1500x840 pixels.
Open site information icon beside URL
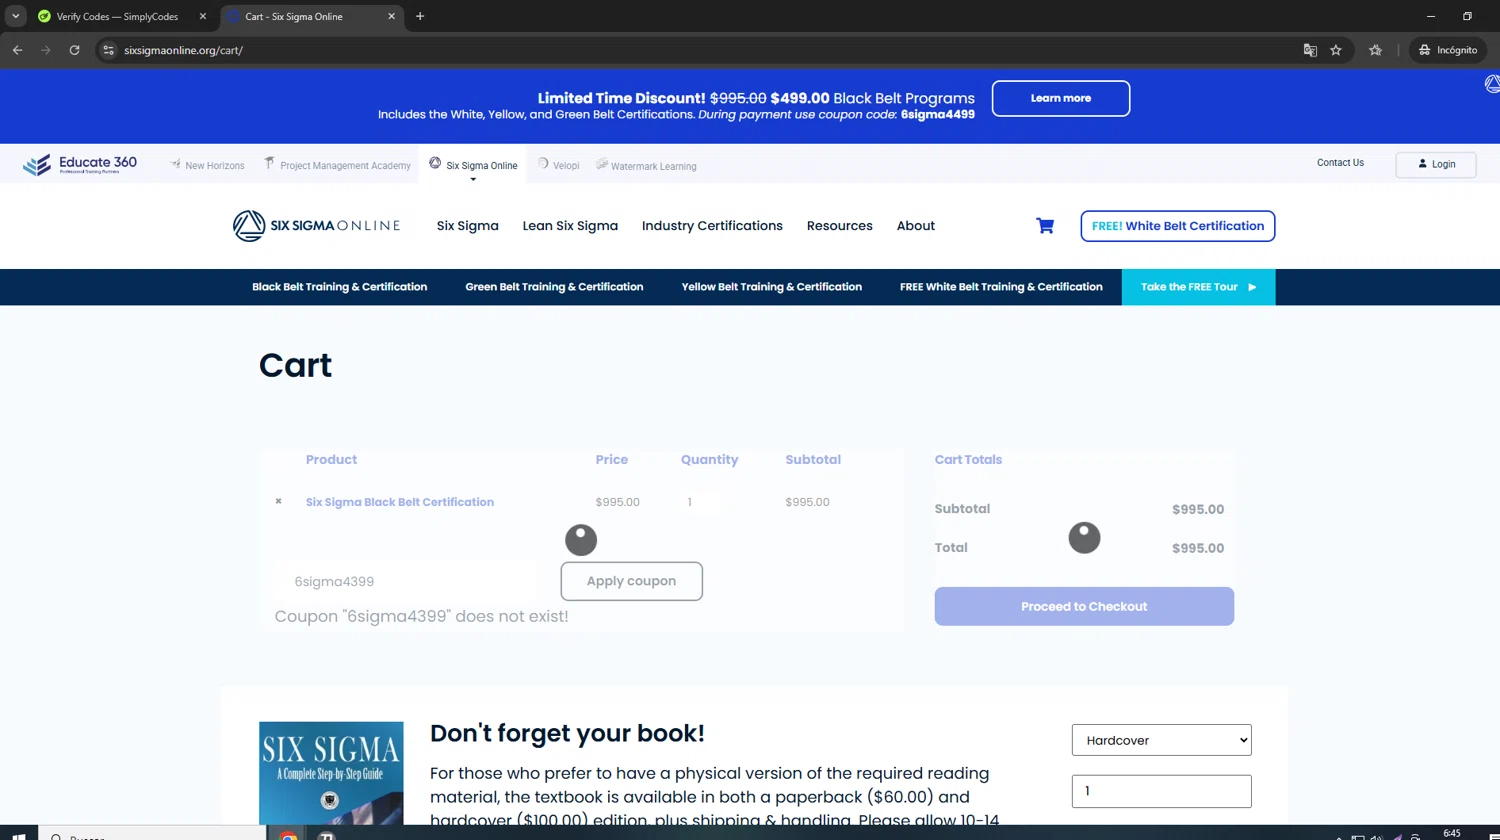(x=108, y=50)
